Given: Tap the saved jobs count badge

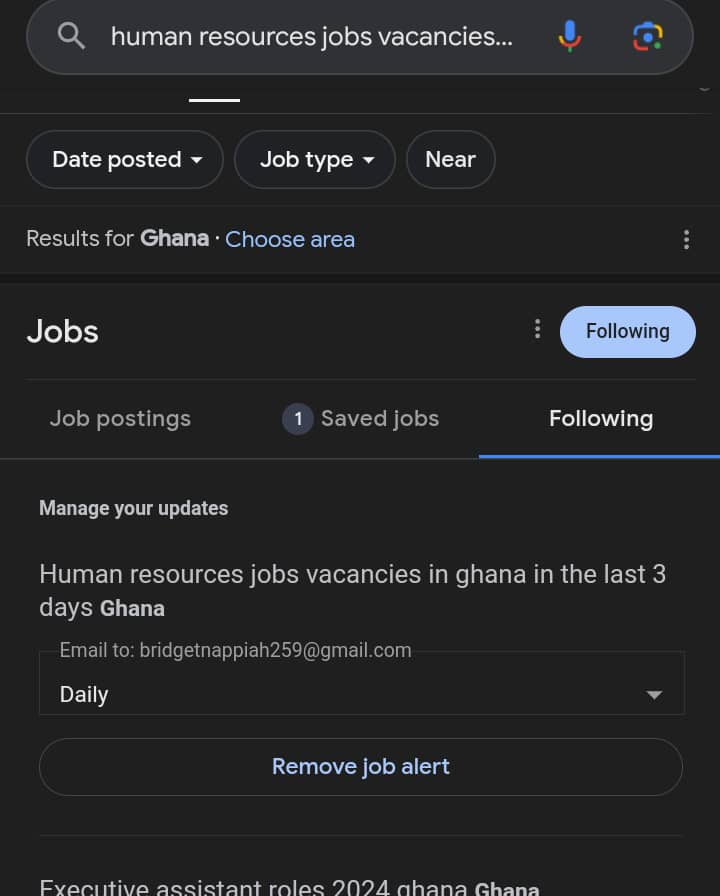Looking at the screenshot, I should click(298, 419).
